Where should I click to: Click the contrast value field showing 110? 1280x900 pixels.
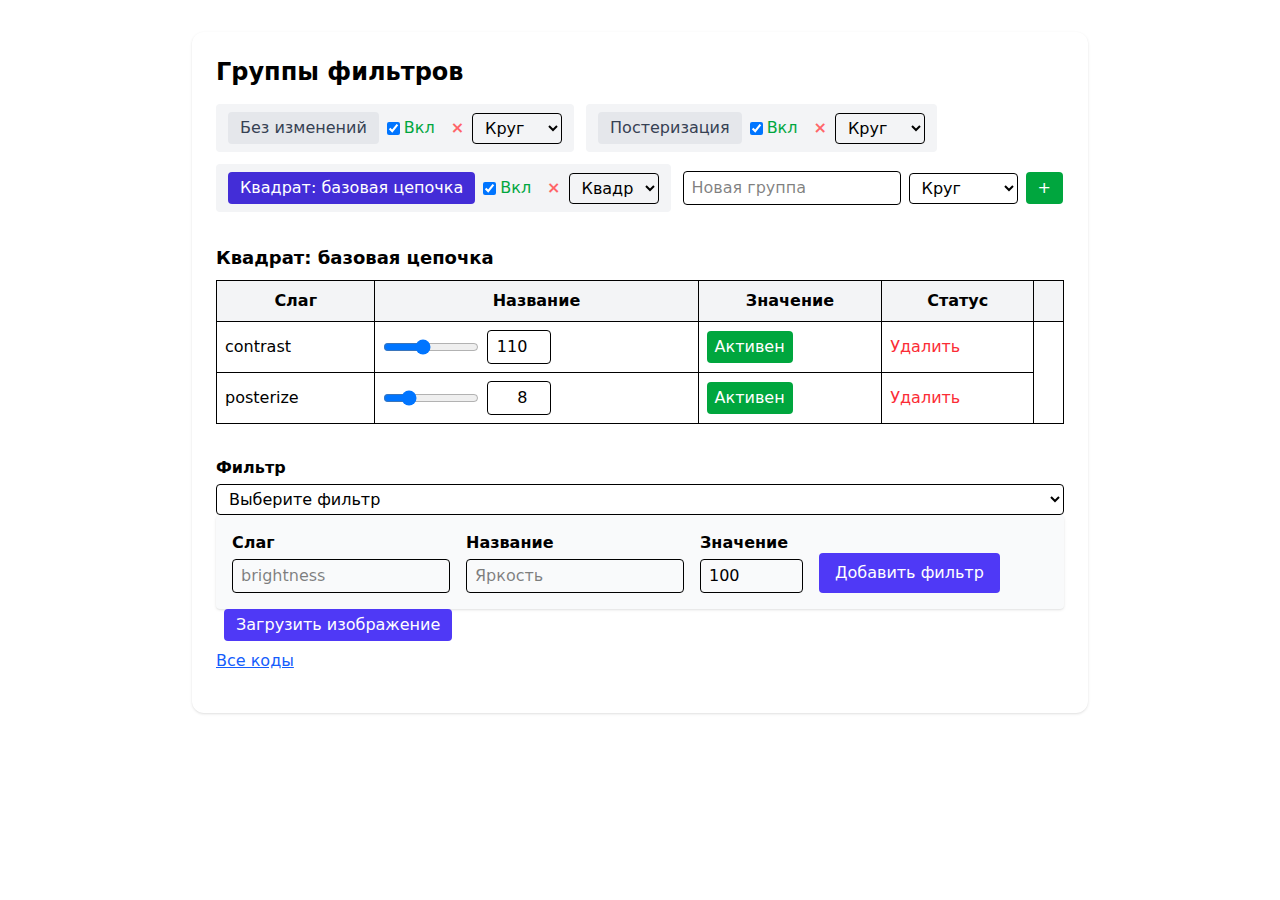click(519, 347)
